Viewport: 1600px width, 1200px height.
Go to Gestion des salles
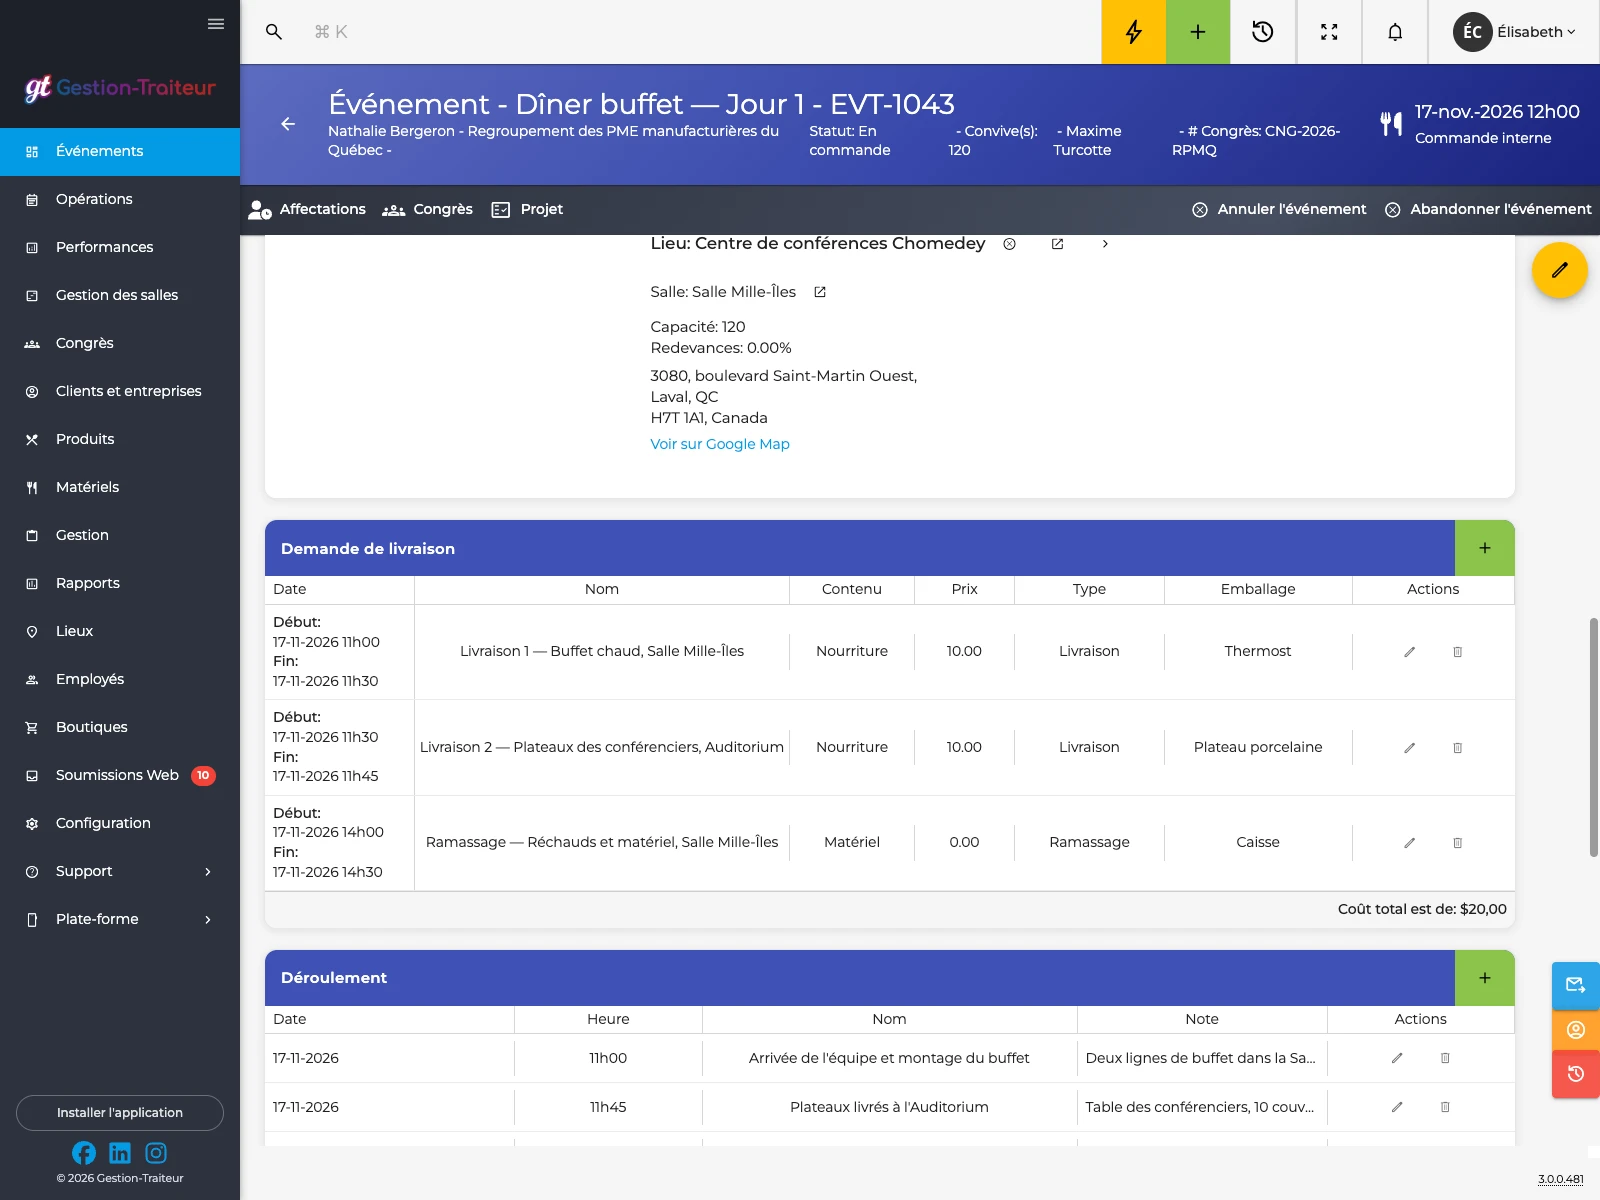pos(120,296)
